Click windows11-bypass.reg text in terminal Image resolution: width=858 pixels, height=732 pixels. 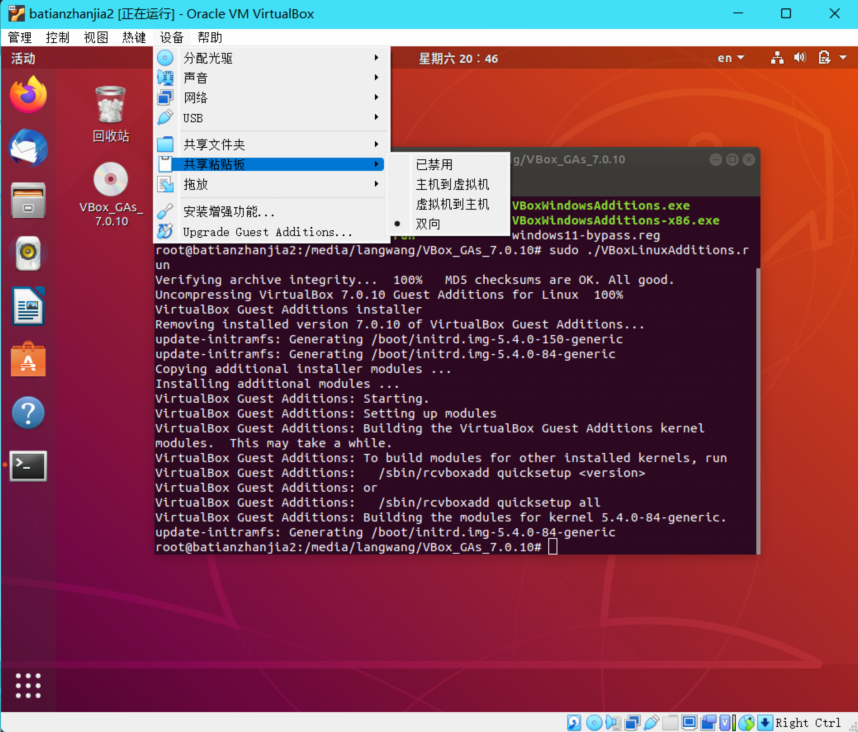(x=586, y=235)
